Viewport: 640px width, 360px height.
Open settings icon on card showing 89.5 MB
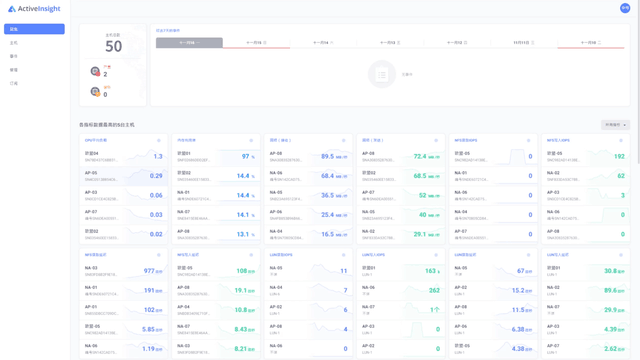click(x=344, y=140)
